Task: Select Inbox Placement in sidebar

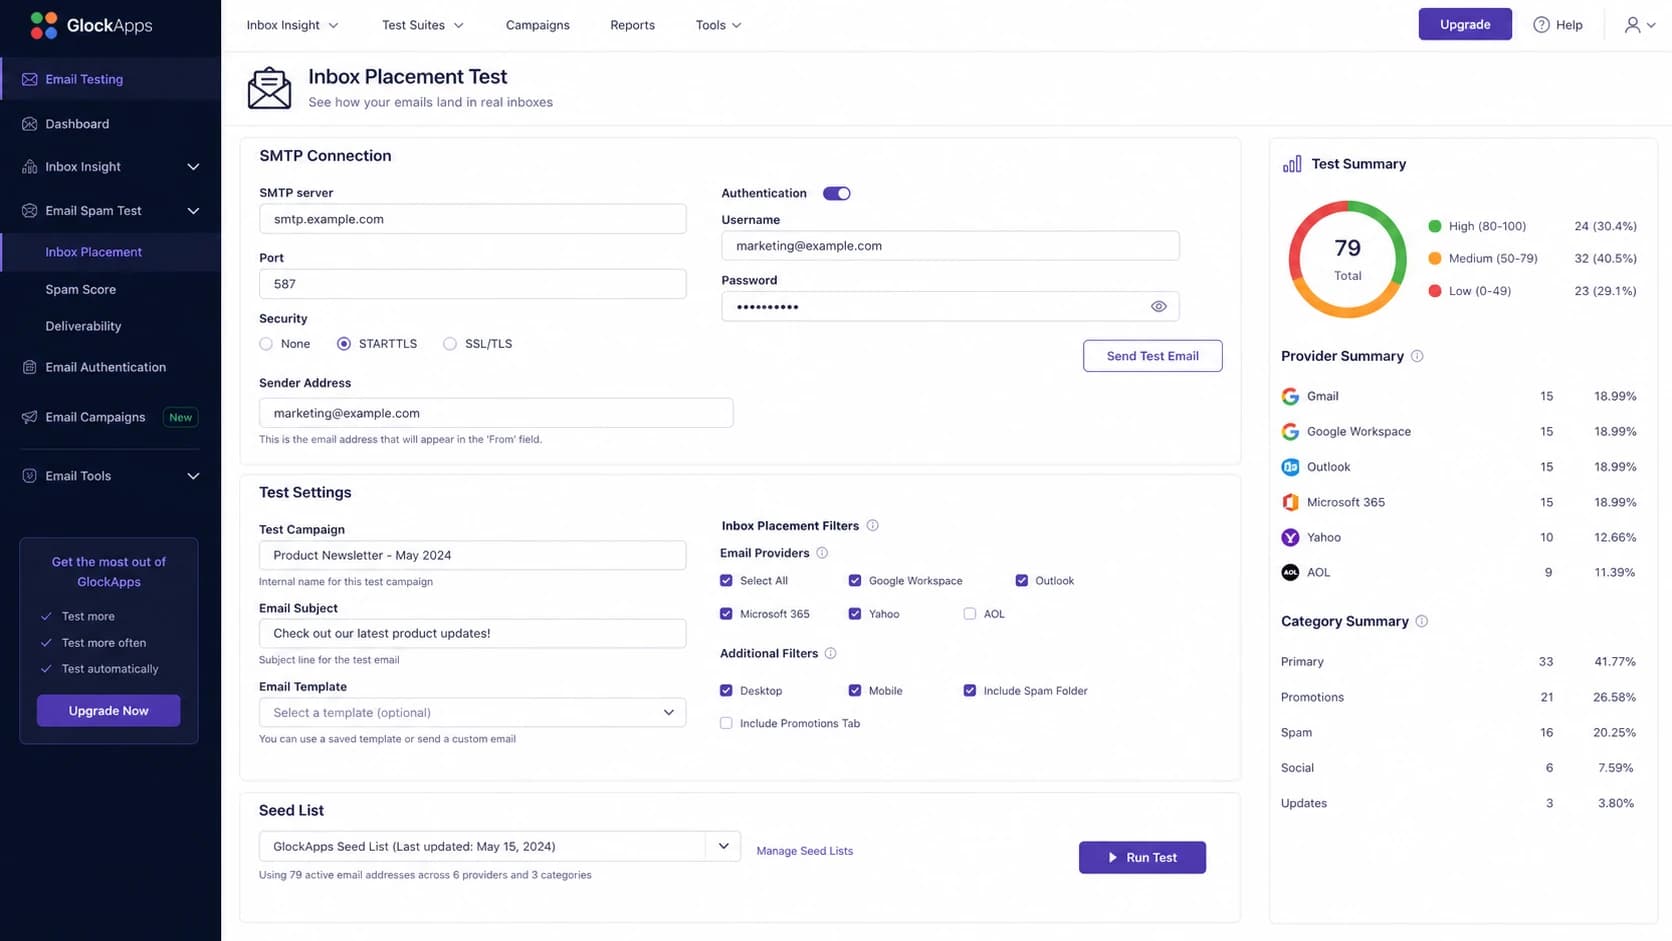Action: point(94,252)
